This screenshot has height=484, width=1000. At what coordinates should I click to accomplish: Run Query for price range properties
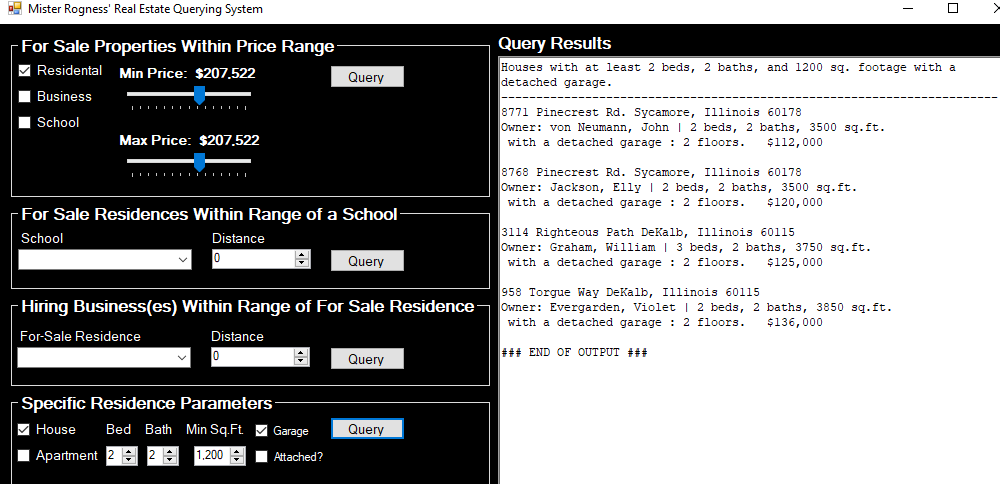tap(367, 77)
